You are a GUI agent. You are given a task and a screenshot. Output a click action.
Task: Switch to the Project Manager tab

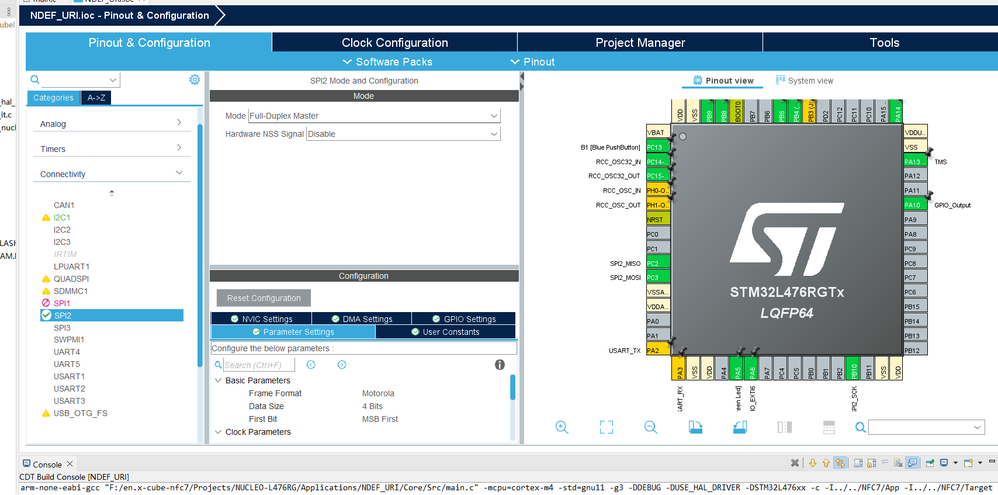point(640,43)
